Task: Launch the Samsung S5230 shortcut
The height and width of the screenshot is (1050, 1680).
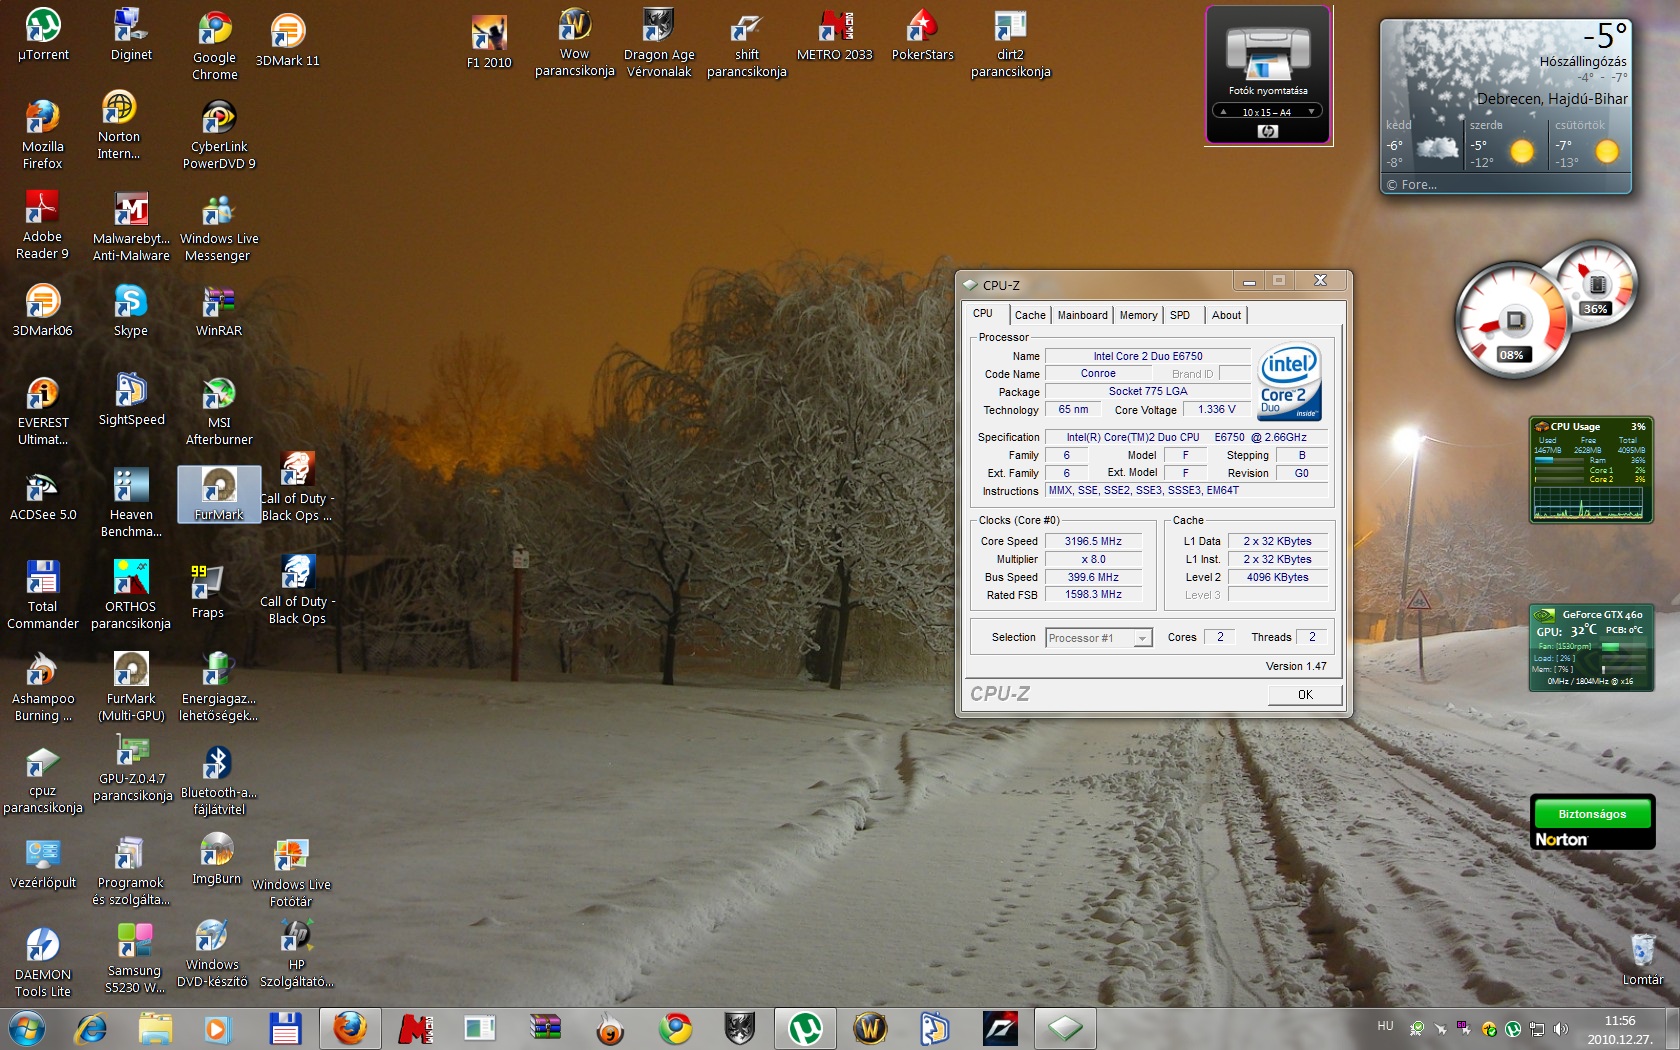Action: tap(134, 958)
